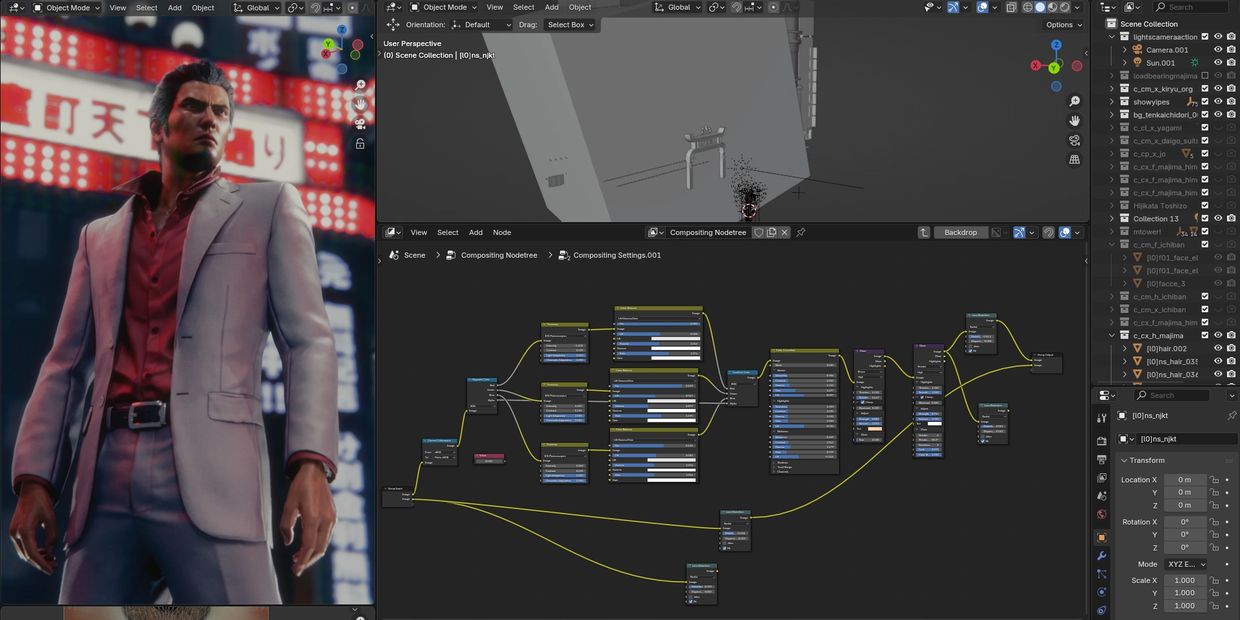Hide Camera.001 using its eye icon
This screenshot has width=1240, height=620.
click(1218, 49)
